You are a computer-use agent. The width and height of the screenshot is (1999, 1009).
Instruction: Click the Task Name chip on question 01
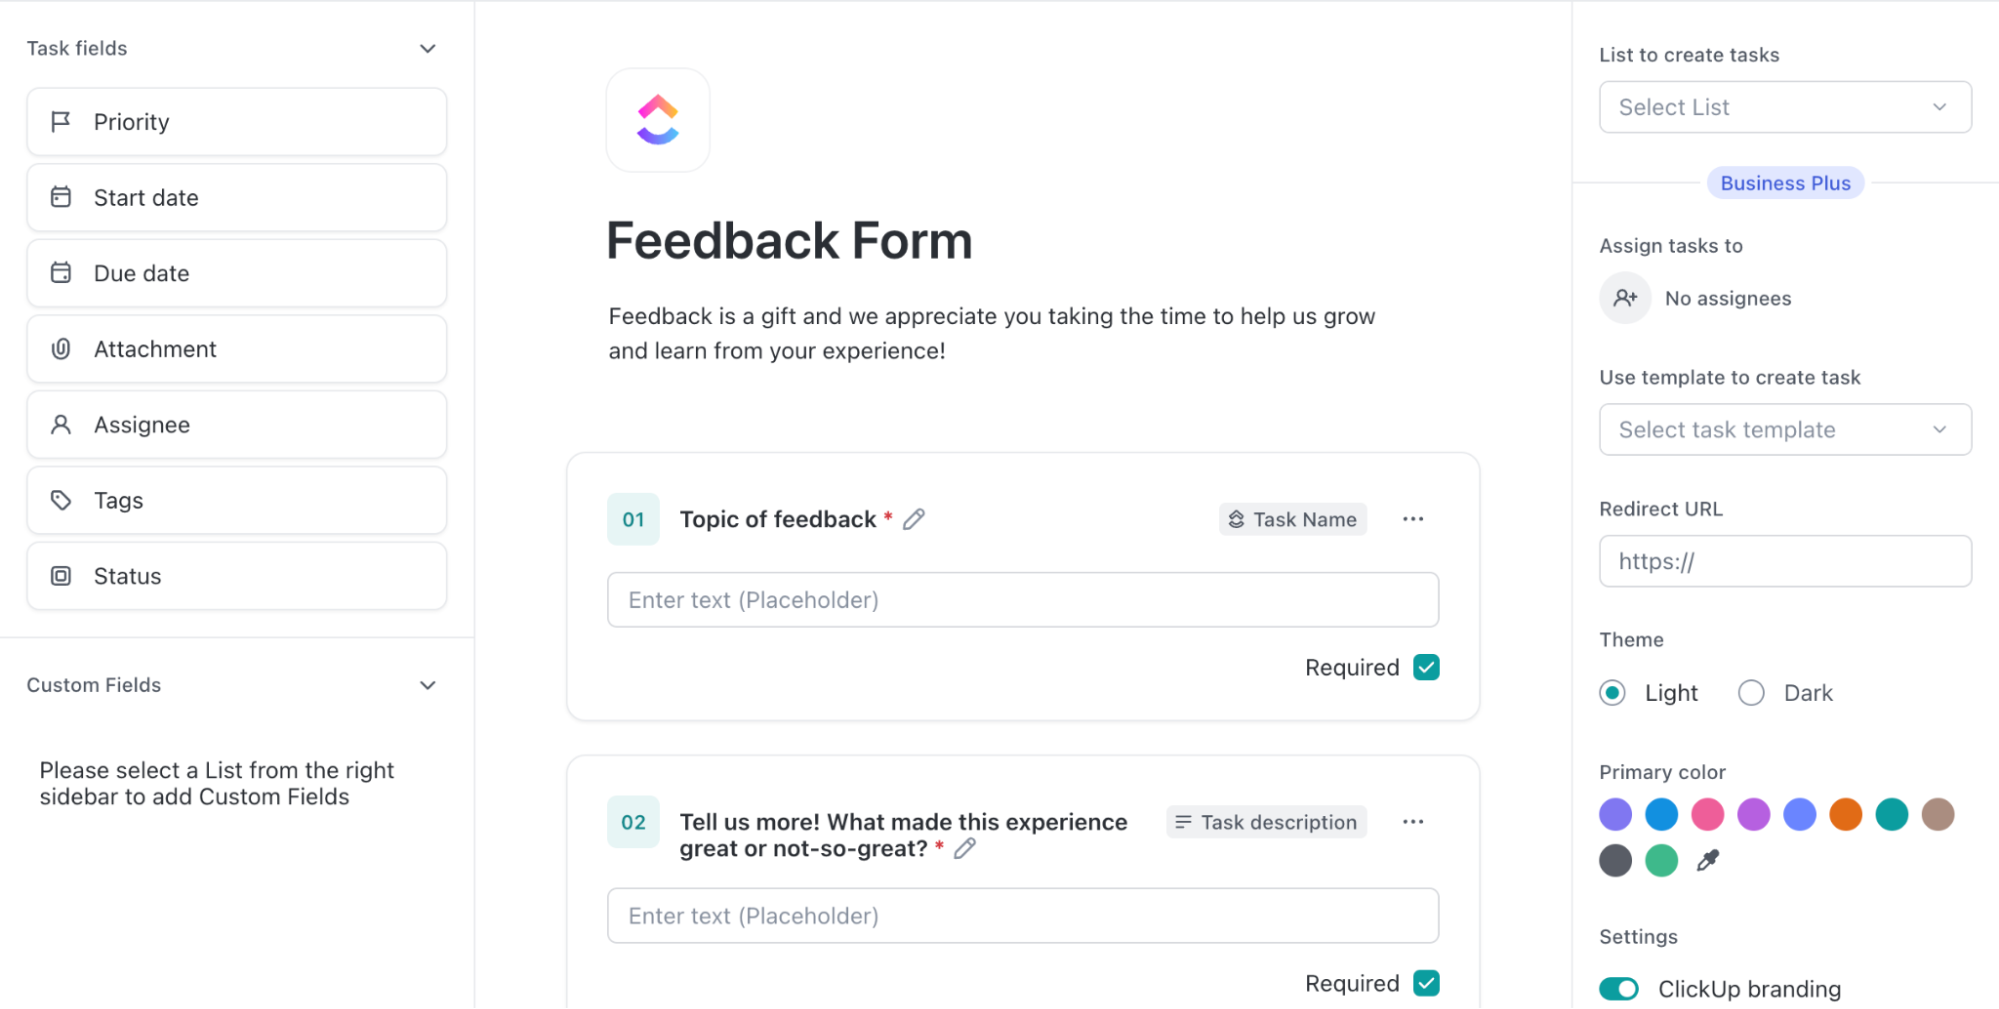(1292, 519)
